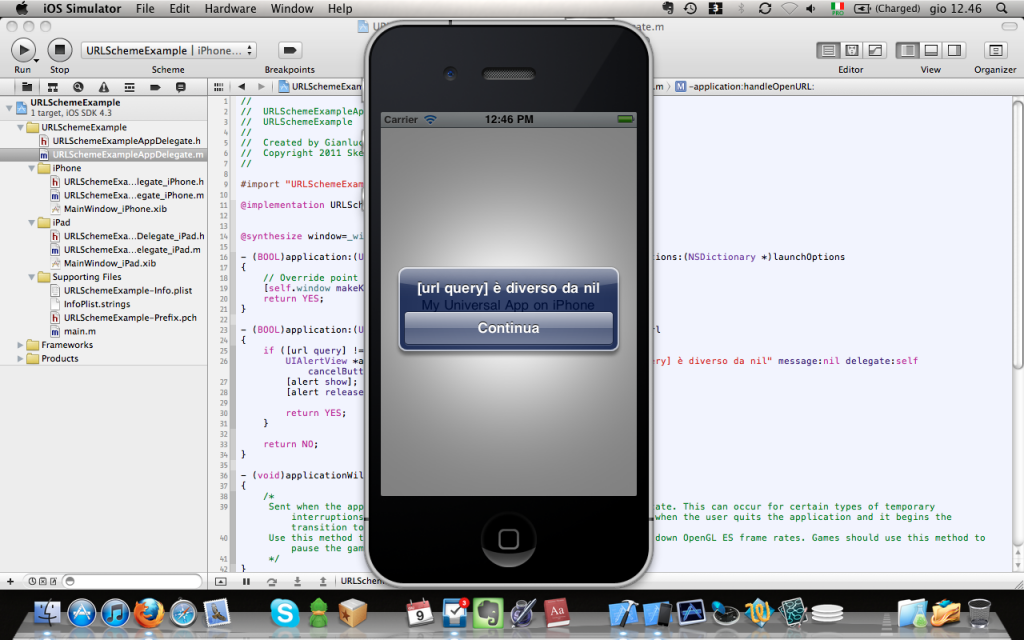Image resolution: width=1024 pixels, height=640 pixels.
Task: Switch to the Assistant editor
Action: tap(852, 50)
